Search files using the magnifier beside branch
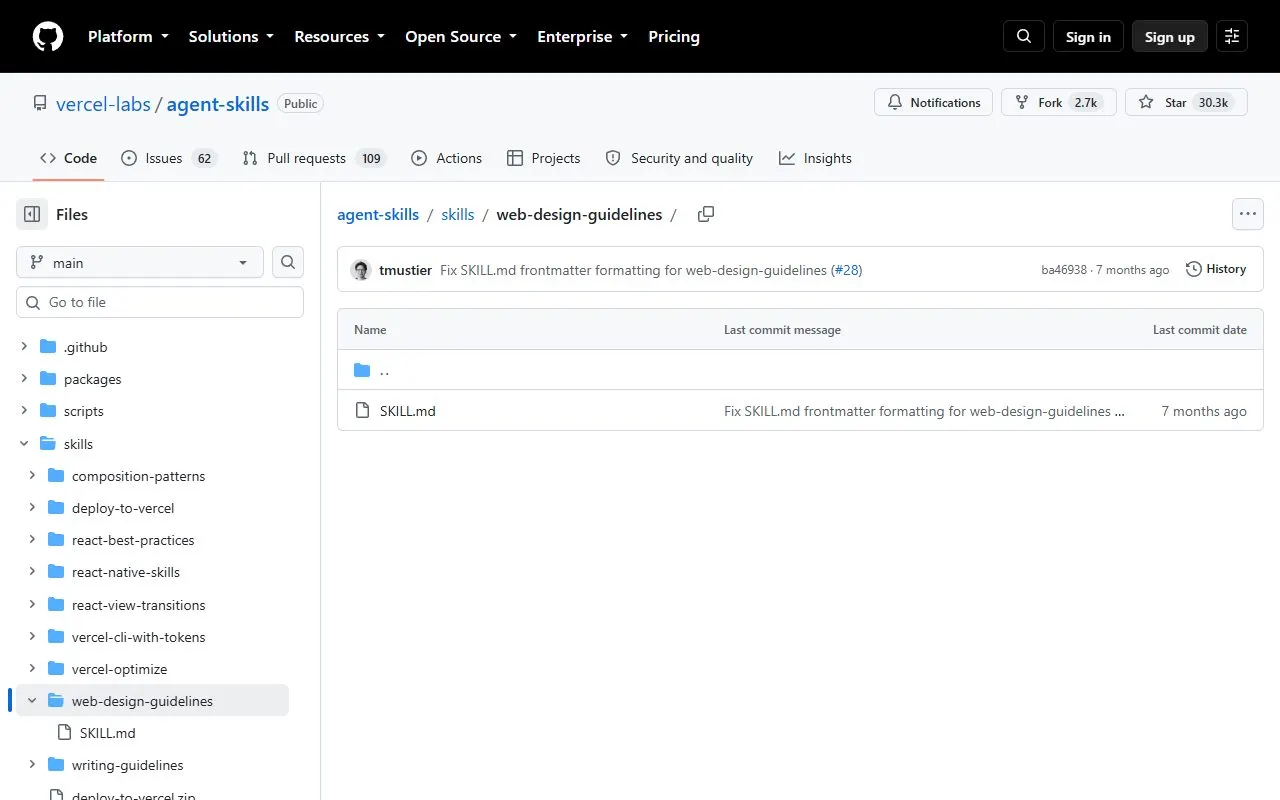Screen dimensions: 1280x800 pos(288,262)
